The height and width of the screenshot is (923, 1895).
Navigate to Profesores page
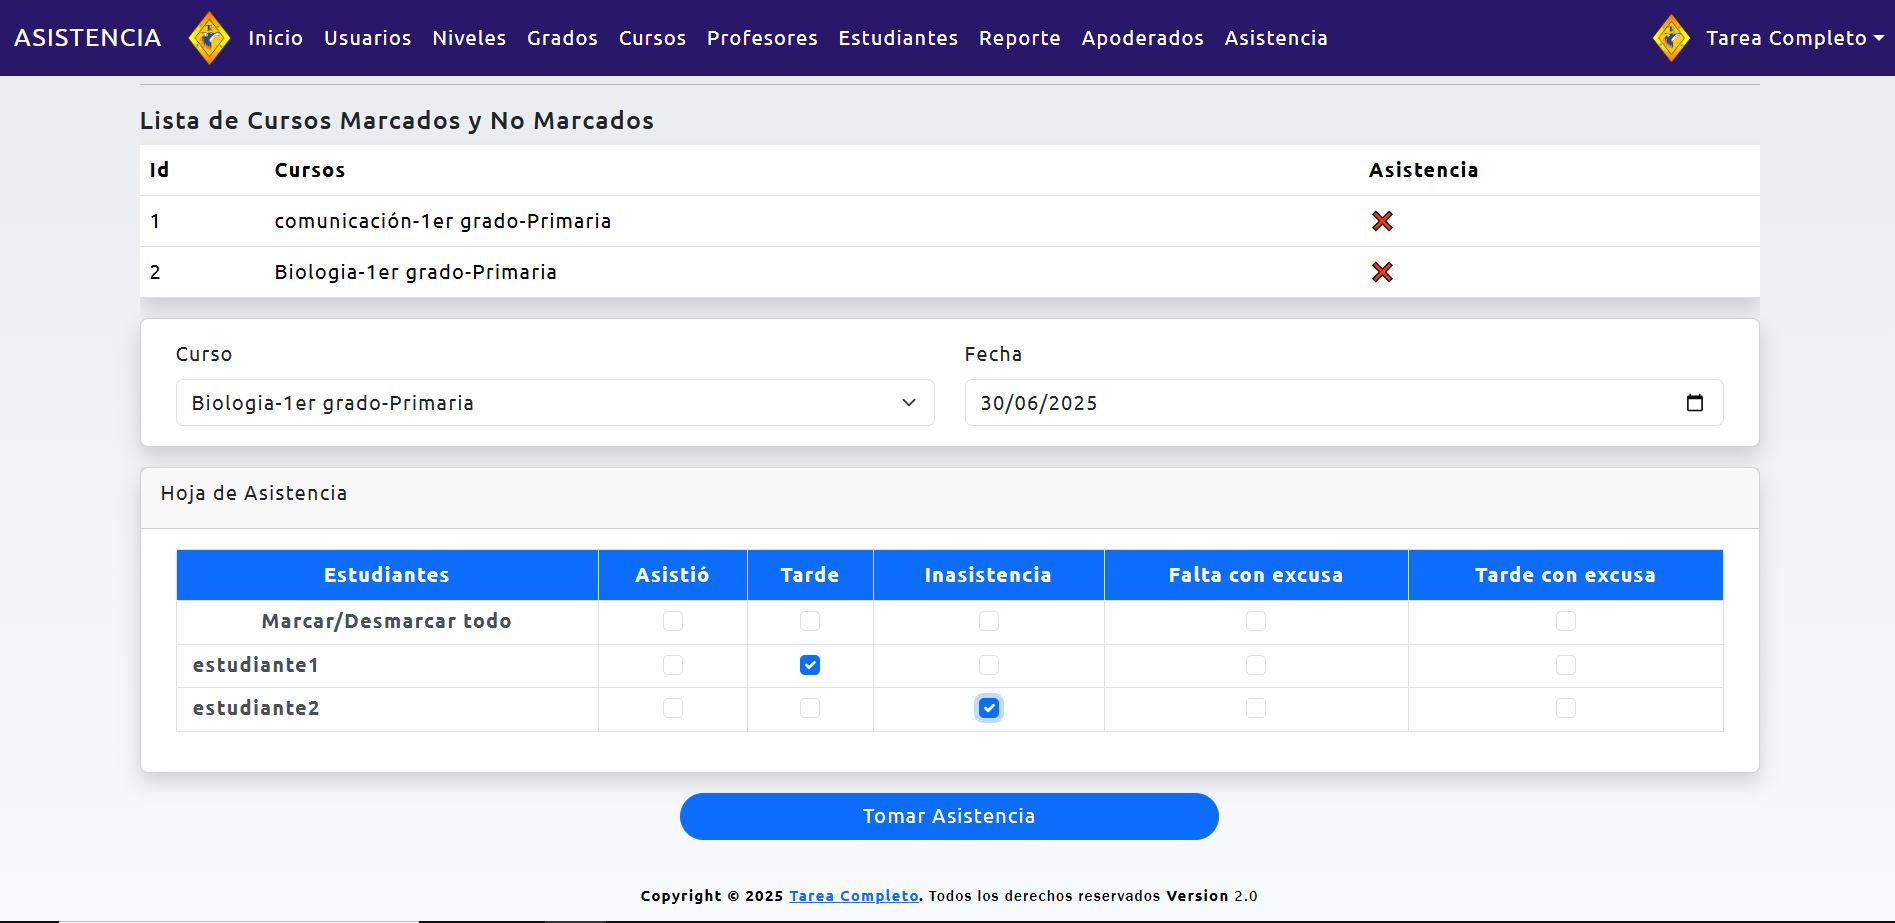762,38
